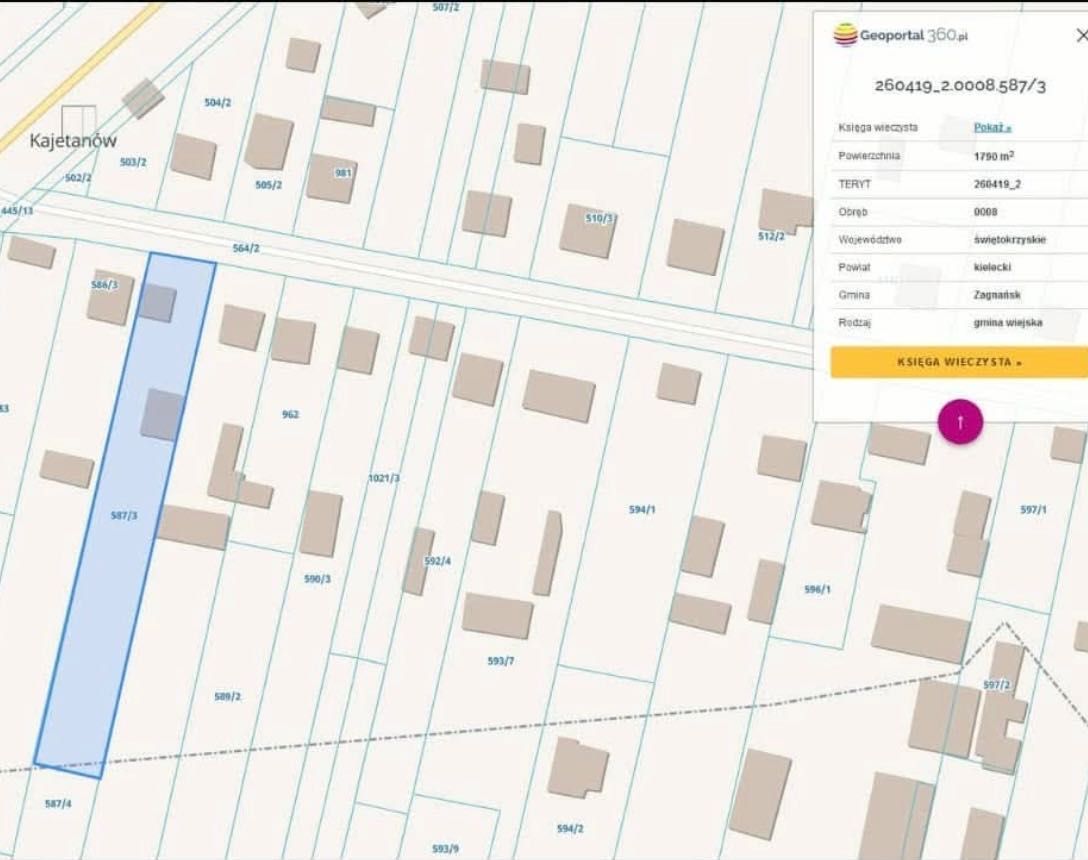Click the Powiat value kielecki
This screenshot has width=1088, height=860.
click(992, 267)
